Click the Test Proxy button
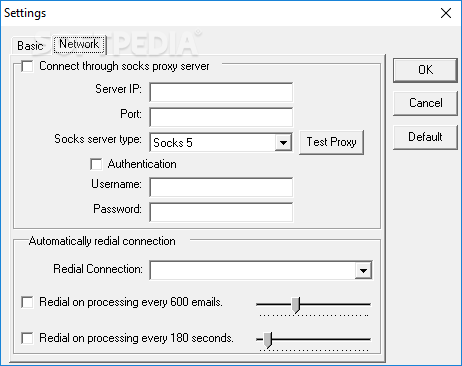 point(331,142)
